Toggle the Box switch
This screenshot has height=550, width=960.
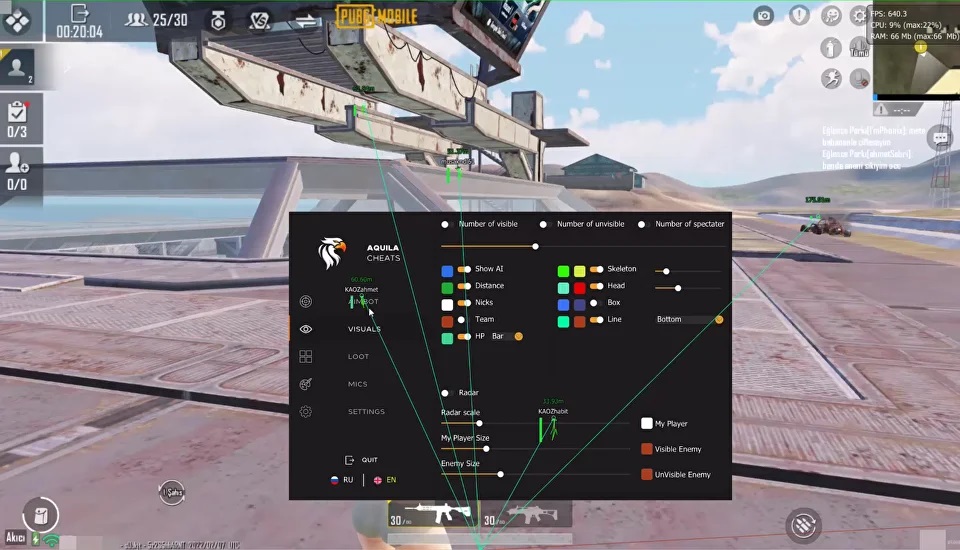click(x=596, y=303)
